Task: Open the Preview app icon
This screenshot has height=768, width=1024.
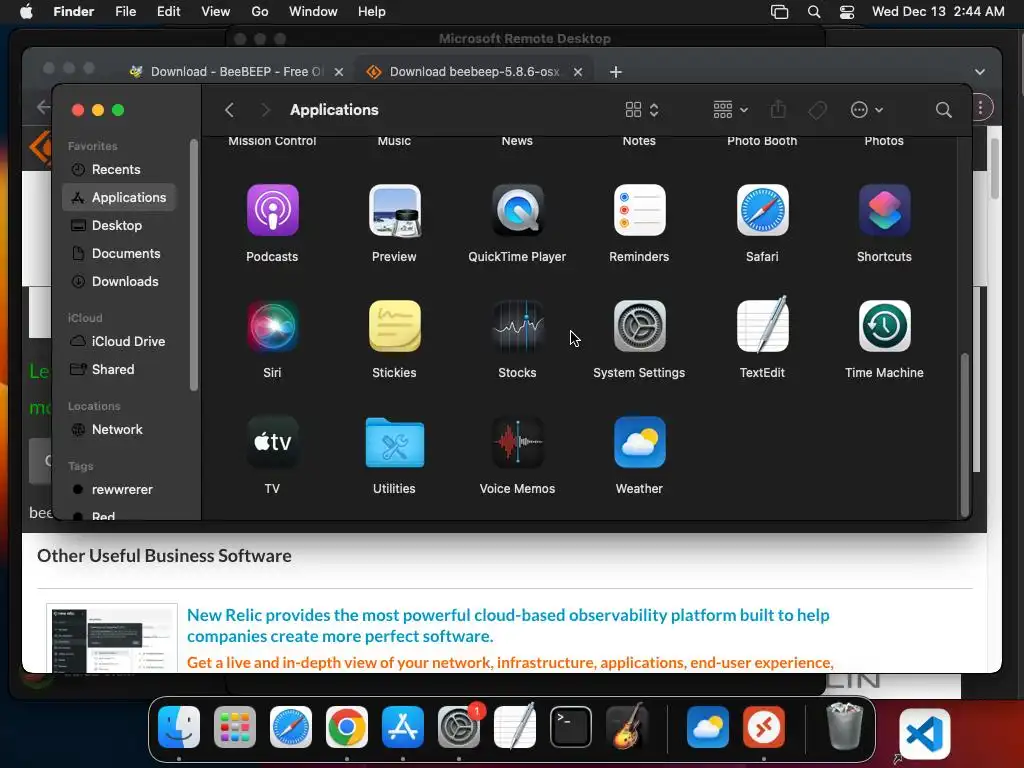Action: 394,210
